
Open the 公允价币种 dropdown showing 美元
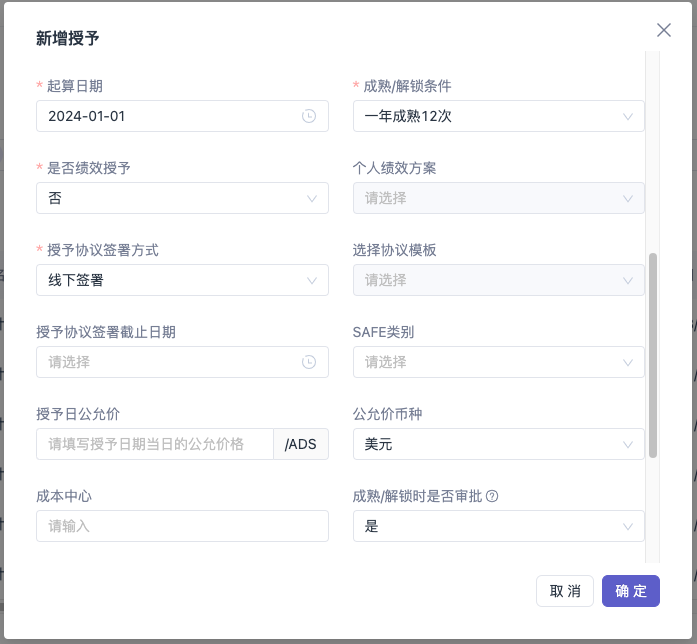click(x=498, y=444)
